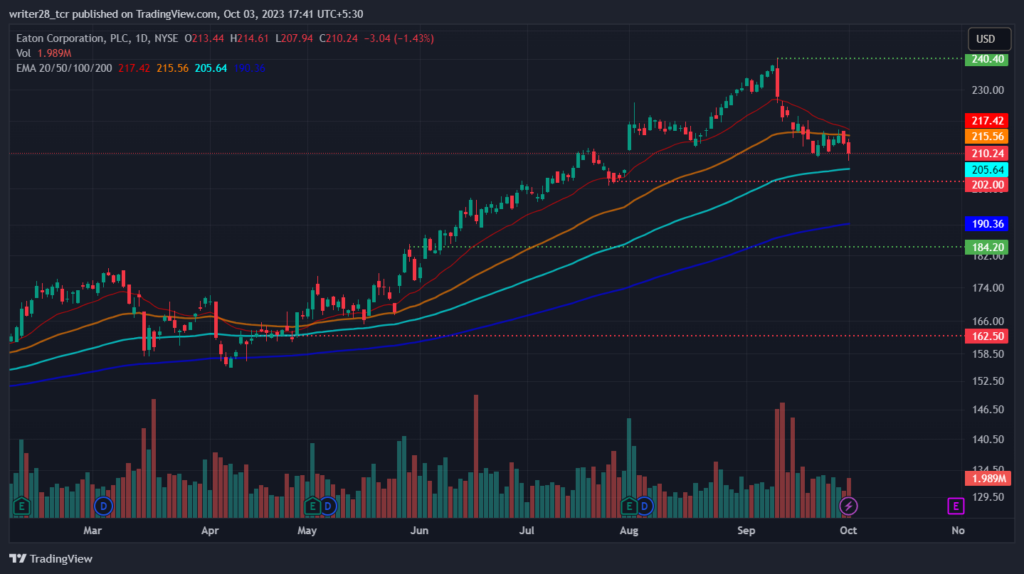The width and height of the screenshot is (1024, 574).
Task: Click the Jul label on time axis
Action: click(526, 530)
